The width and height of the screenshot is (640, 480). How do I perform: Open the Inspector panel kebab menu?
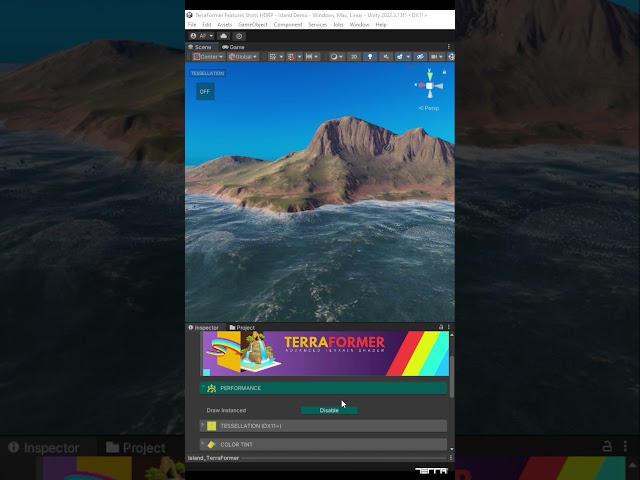pos(449,327)
